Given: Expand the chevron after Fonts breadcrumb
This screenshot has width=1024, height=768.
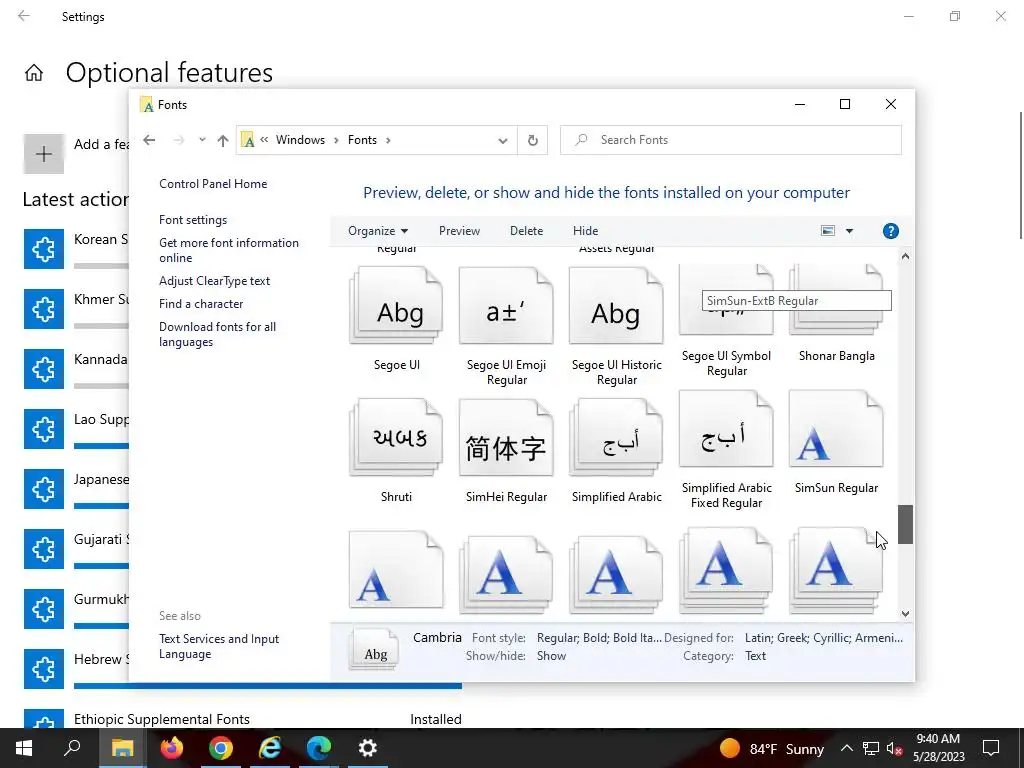Looking at the screenshot, I should coord(389,140).
